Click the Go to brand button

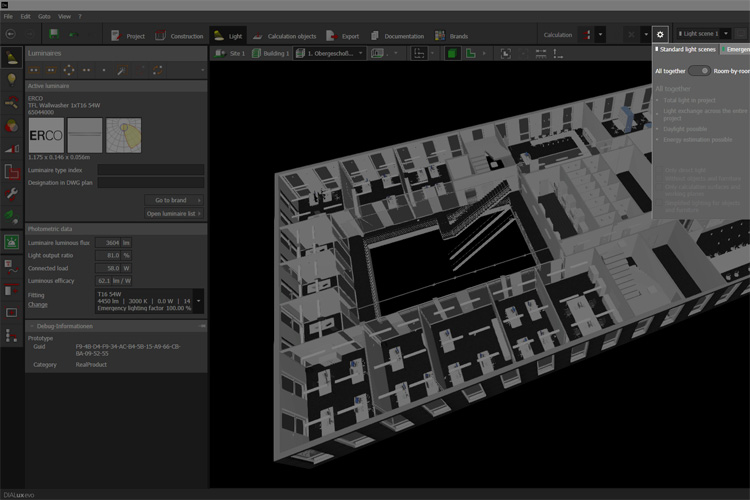pyautogui.click(x=174, y=200)
